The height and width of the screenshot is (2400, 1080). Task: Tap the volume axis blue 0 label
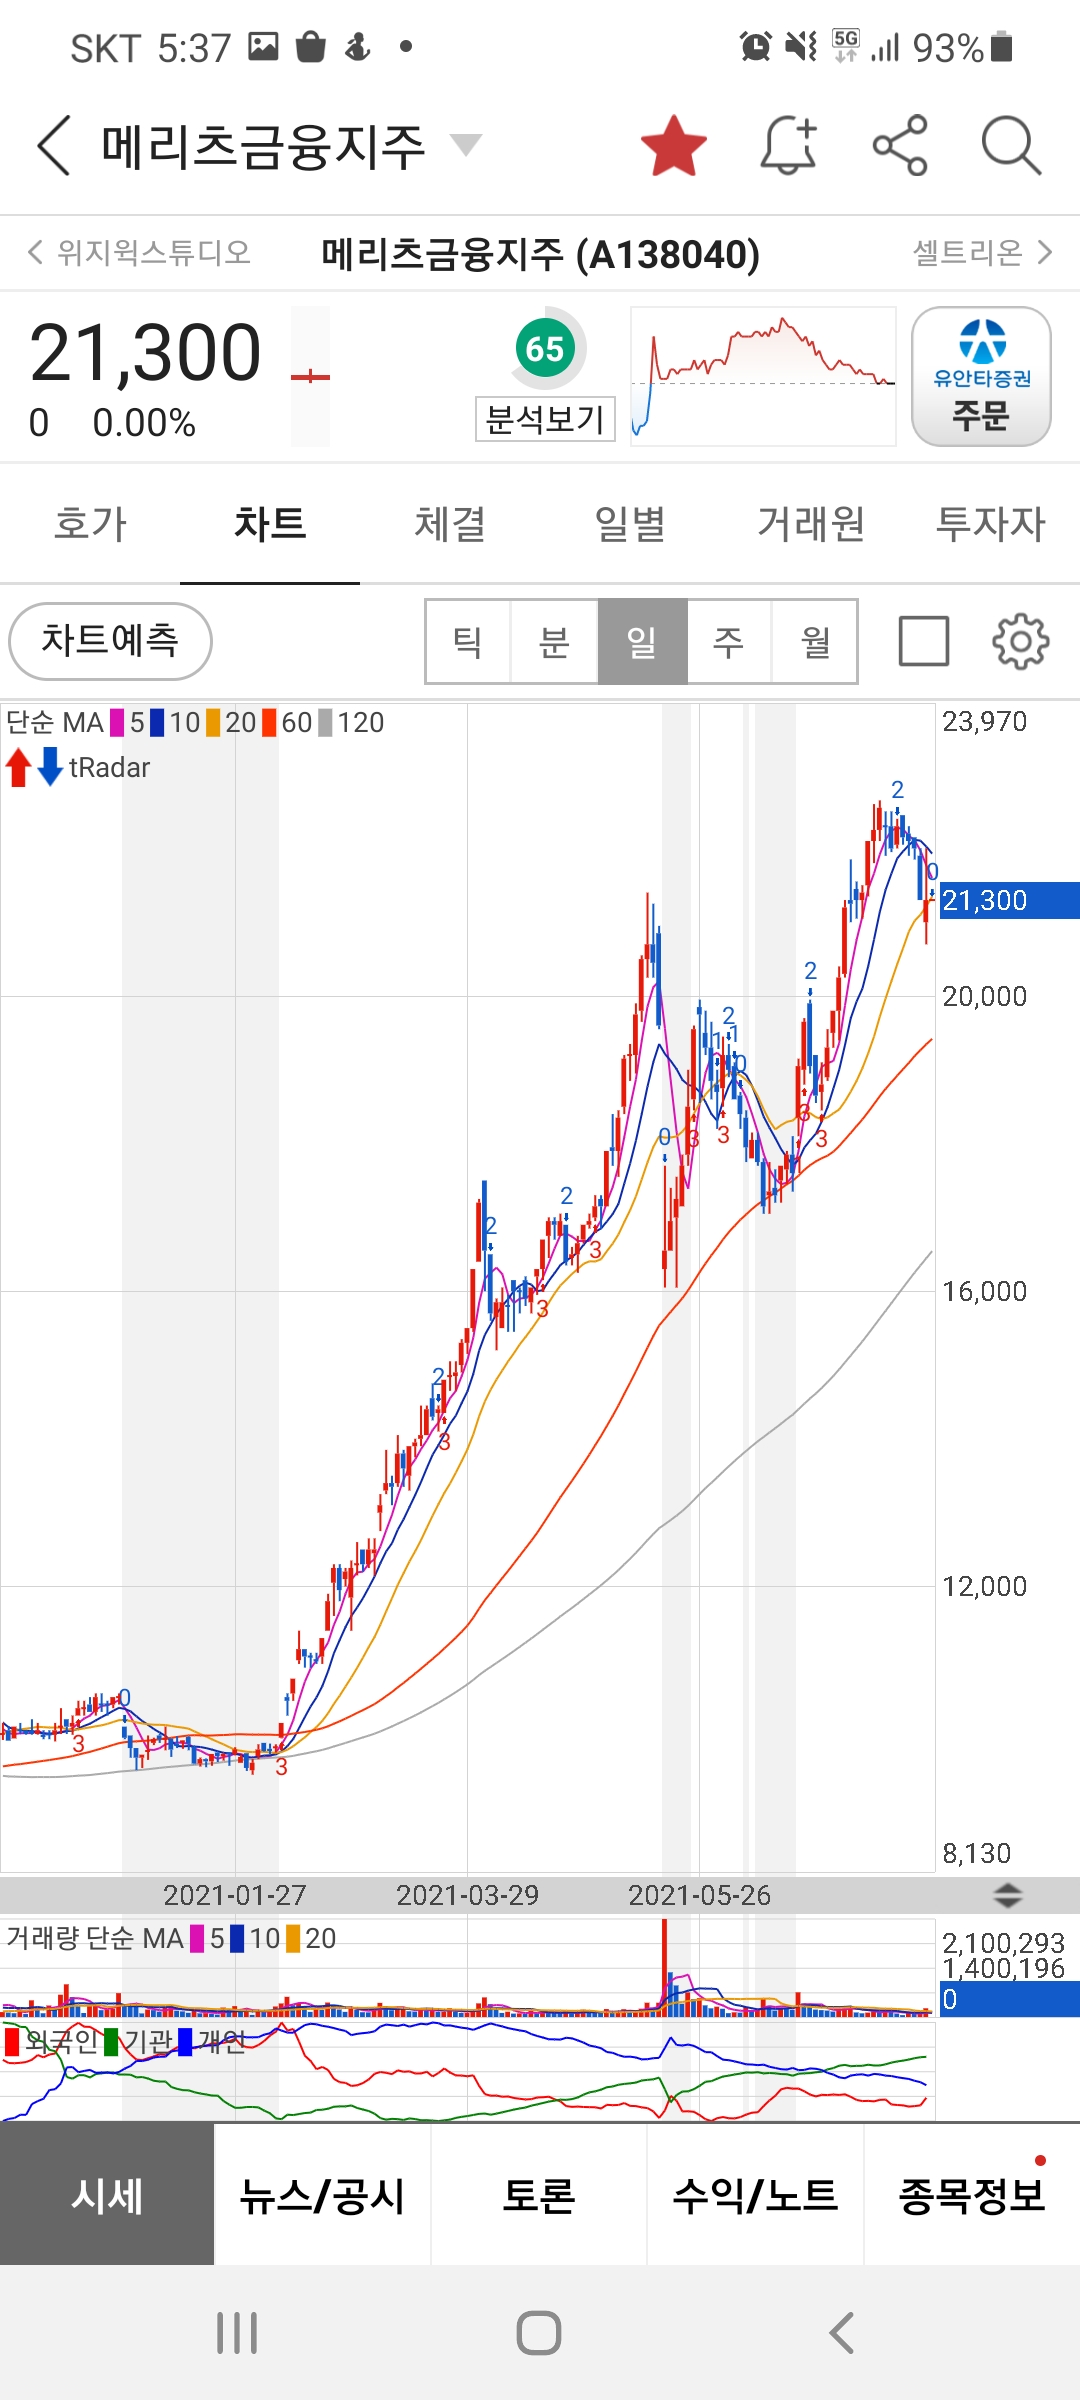pos(1009,1999)
